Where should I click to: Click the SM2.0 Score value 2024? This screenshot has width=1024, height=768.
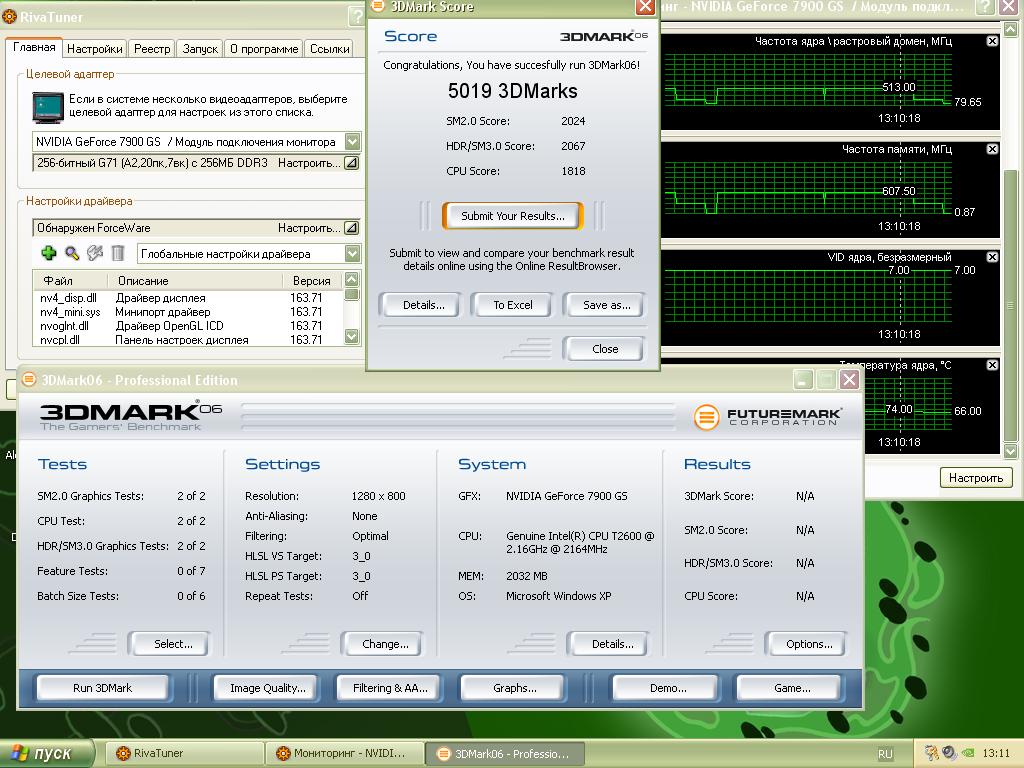tap(573, 121)
